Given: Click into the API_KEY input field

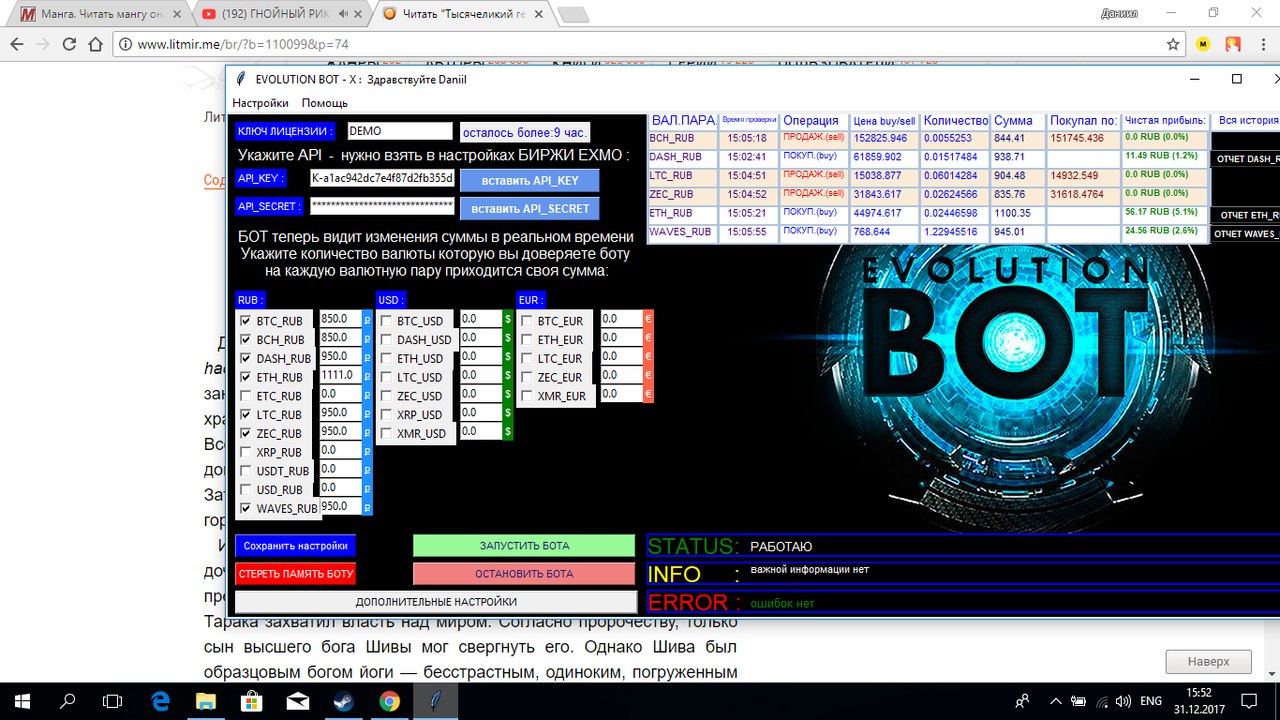Looking at the screenshot, I should (x=382, y=178).
